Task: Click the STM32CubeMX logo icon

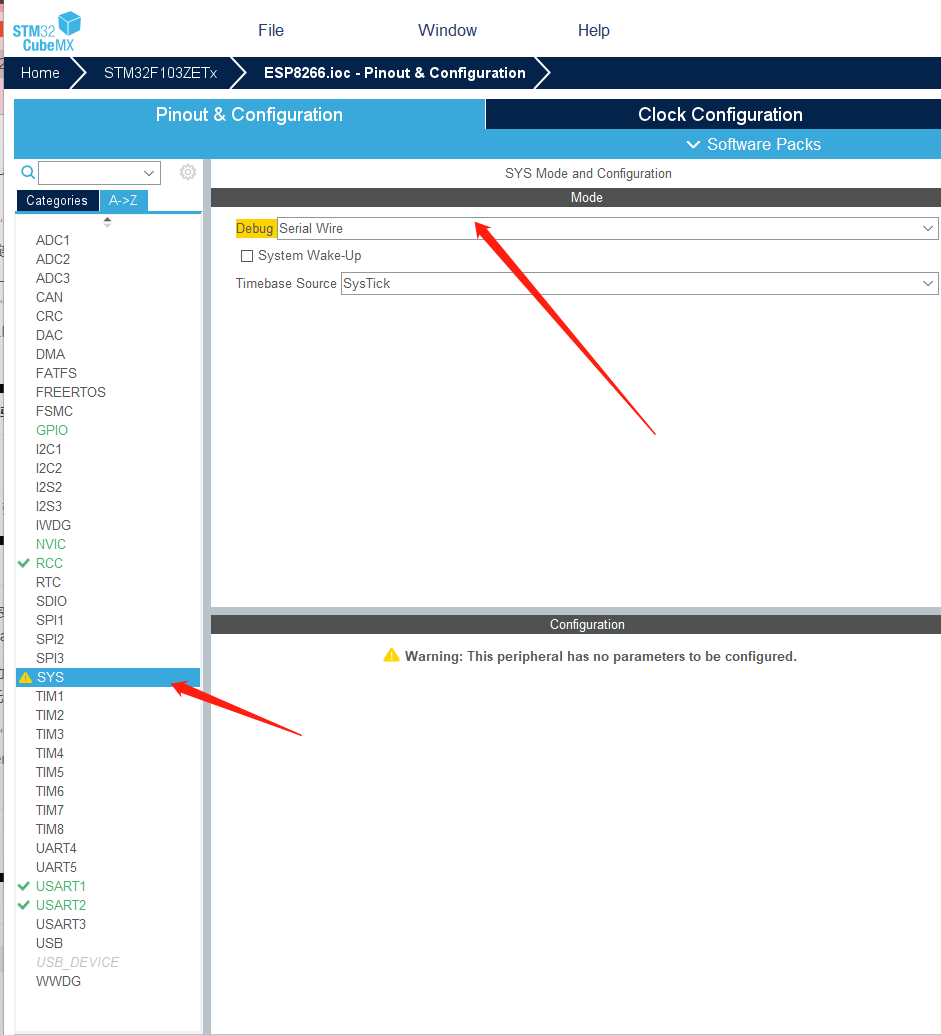Action: 46,31
